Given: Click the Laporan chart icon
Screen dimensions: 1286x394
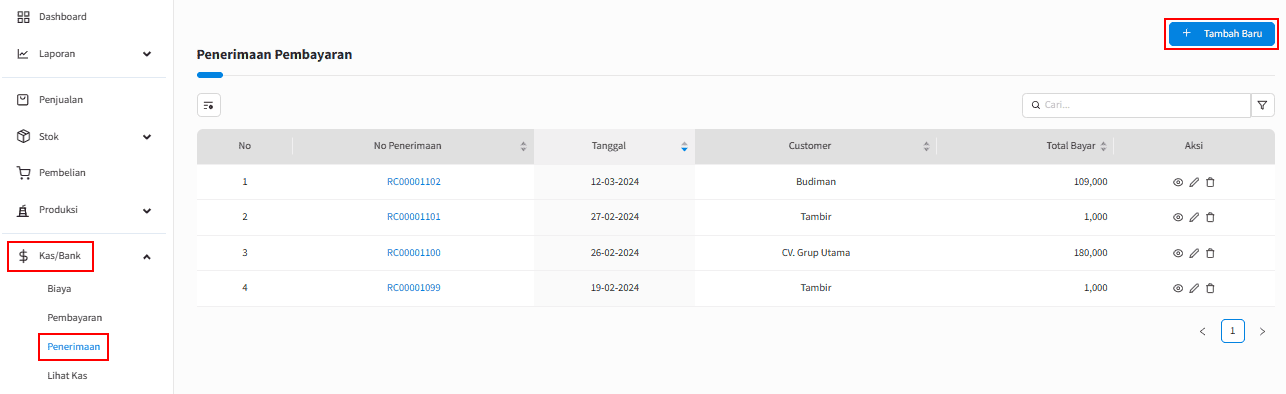Looking at the screenshot, I should (23, 54).
